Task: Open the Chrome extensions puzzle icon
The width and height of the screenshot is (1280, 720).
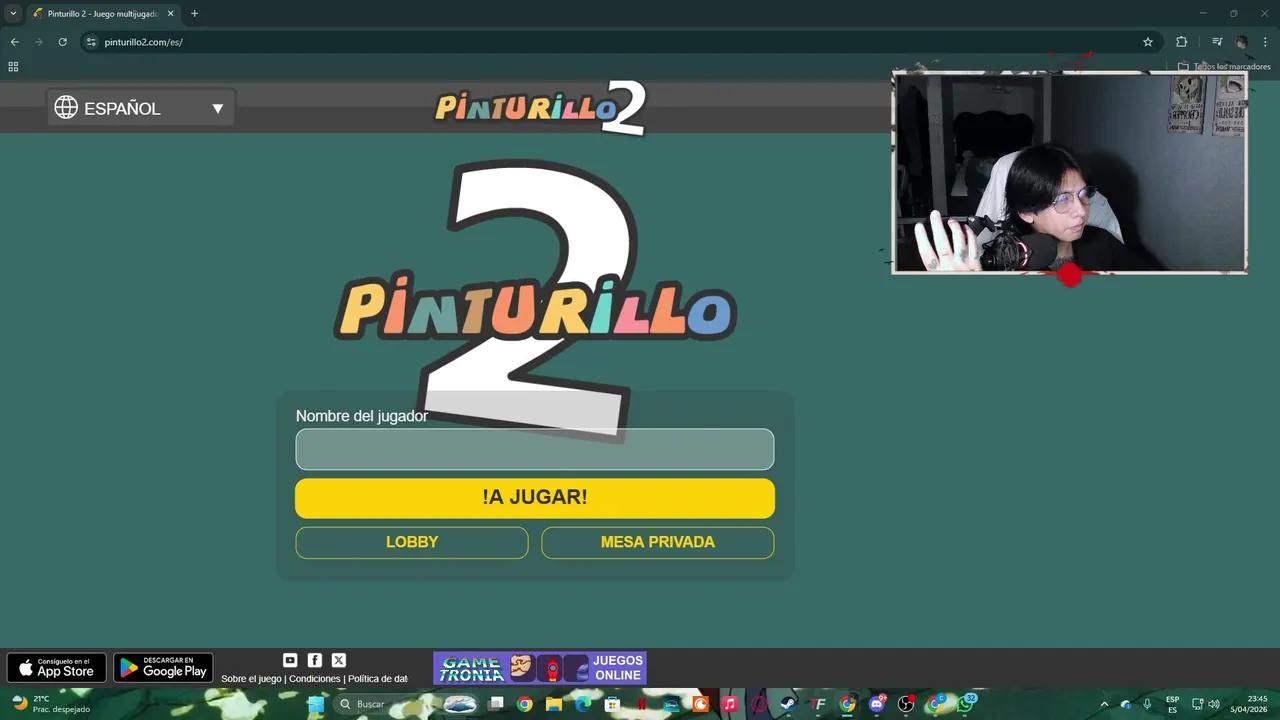Action: point(1181,42)
